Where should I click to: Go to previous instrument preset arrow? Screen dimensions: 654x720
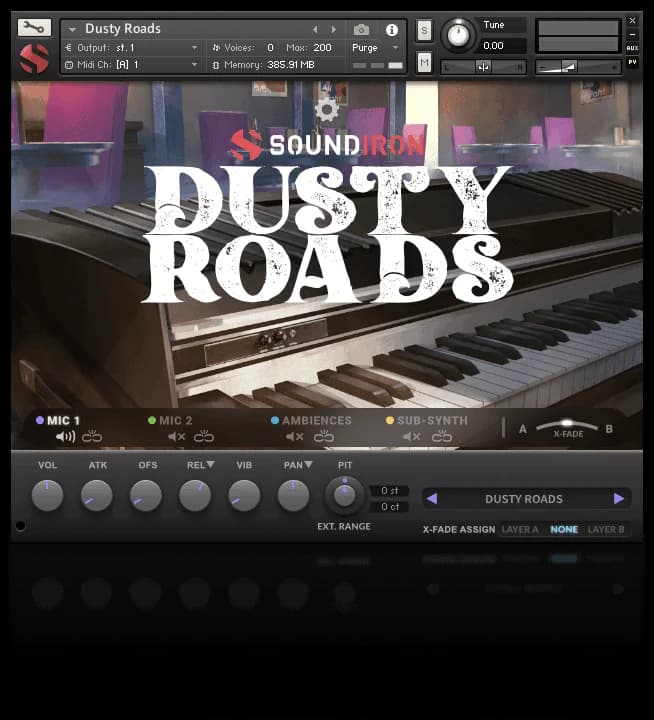point(315,30)
